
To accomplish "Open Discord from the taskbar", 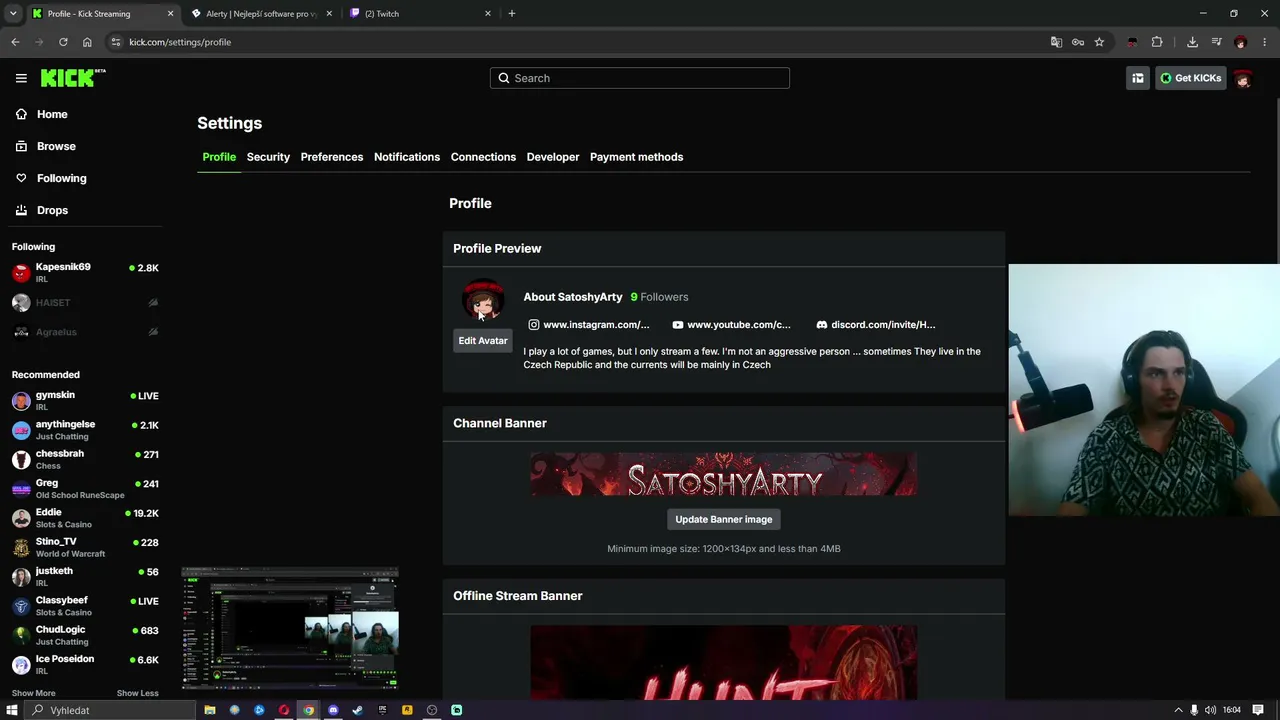I will point(333,710).
